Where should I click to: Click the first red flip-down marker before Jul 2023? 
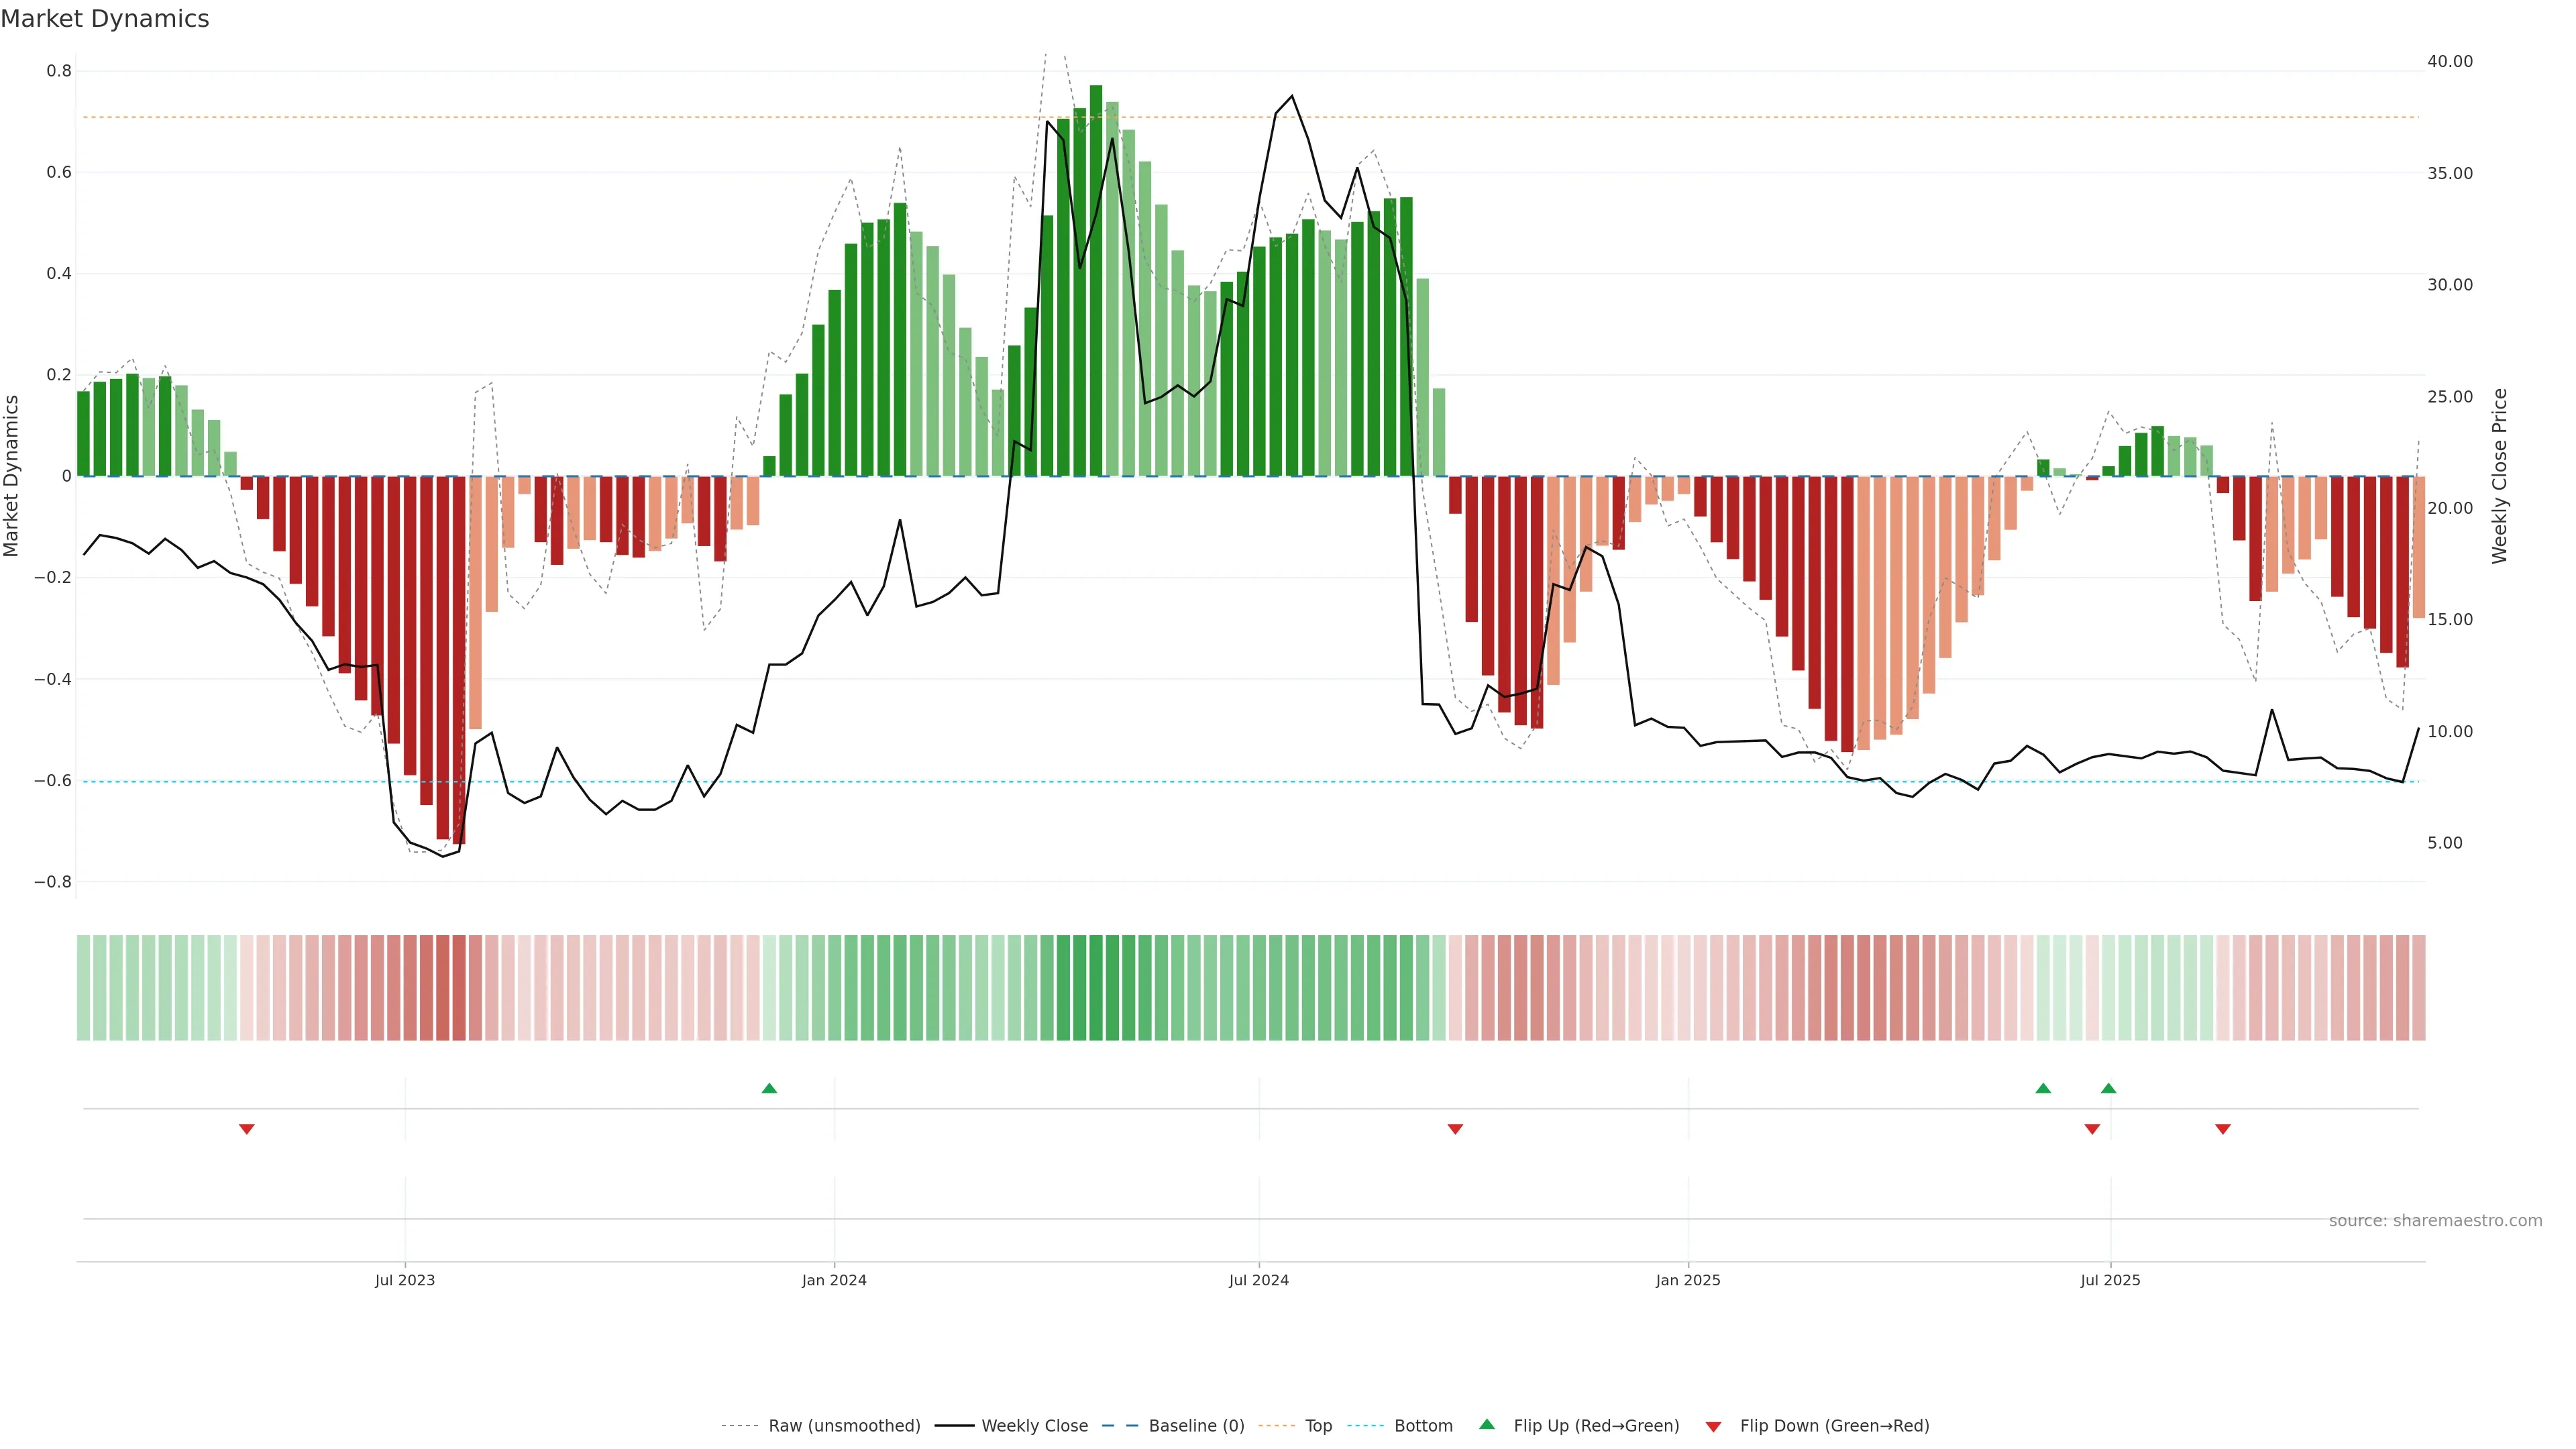coord(246,1129)
